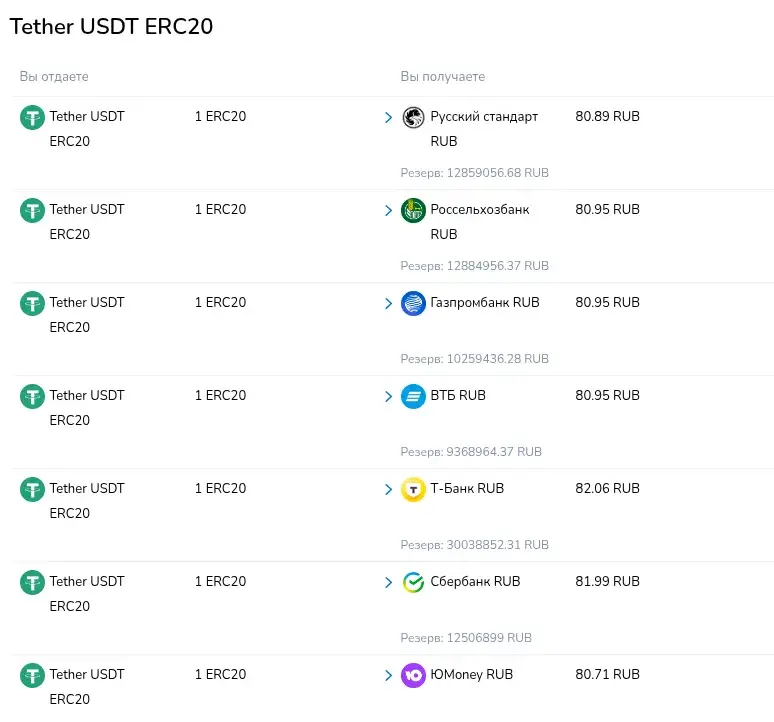Click '1 ERC20' amount in Сбербанк row

click(220, 581)
